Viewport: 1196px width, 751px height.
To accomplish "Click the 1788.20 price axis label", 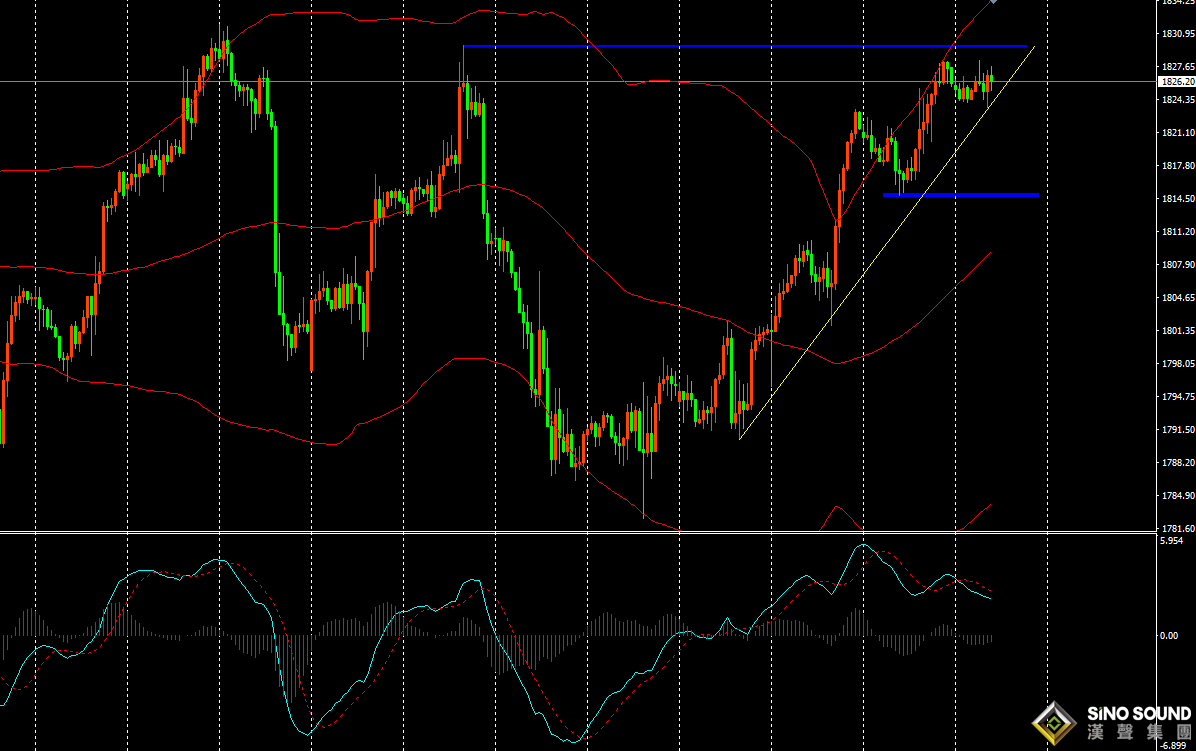I will click(x=1178, y=463).
